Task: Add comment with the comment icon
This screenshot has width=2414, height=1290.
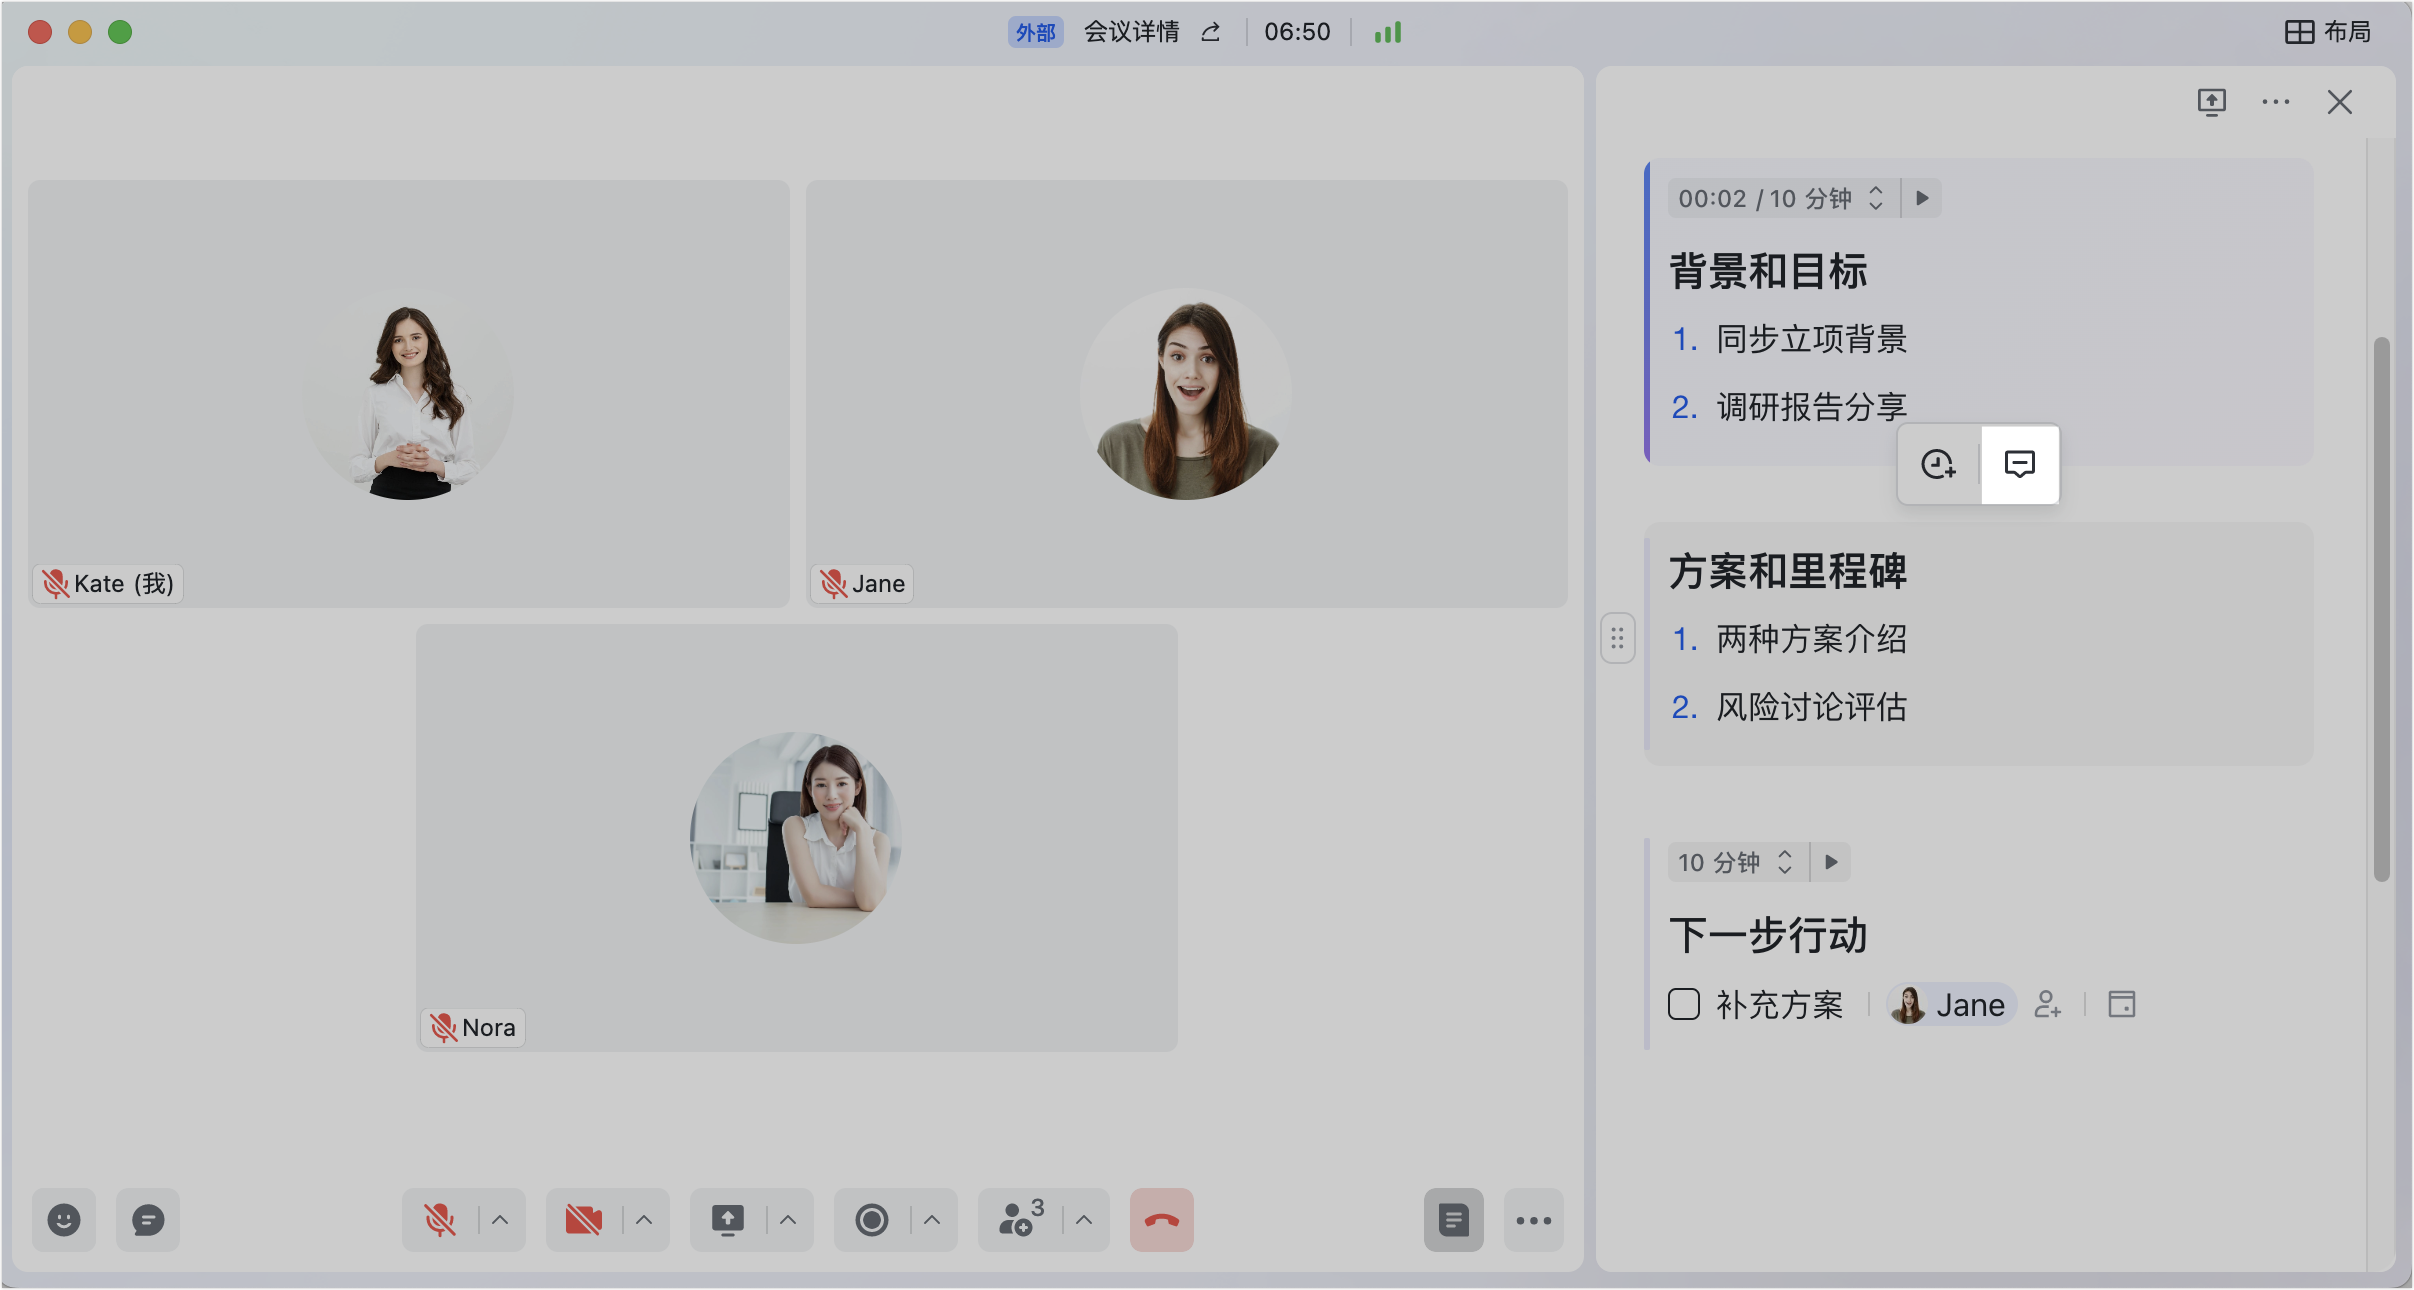Action: [2020, 464]
